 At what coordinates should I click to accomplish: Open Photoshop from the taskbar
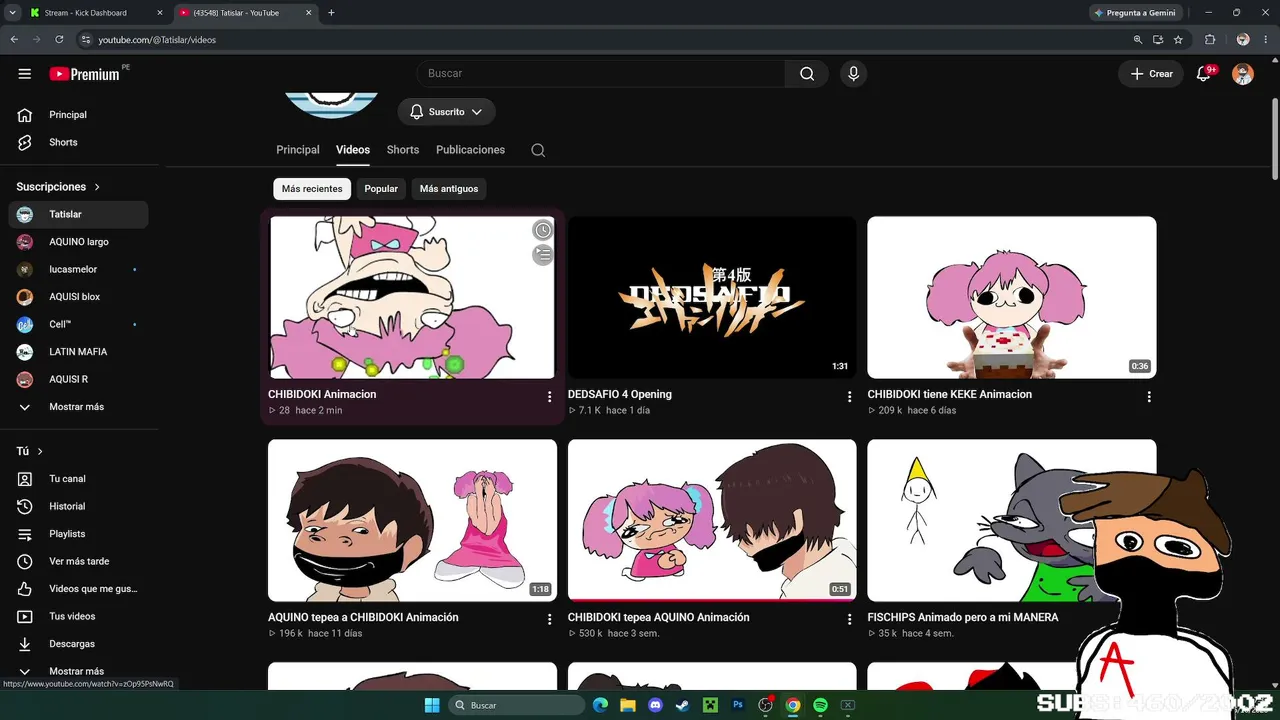[x=738, y=705]
